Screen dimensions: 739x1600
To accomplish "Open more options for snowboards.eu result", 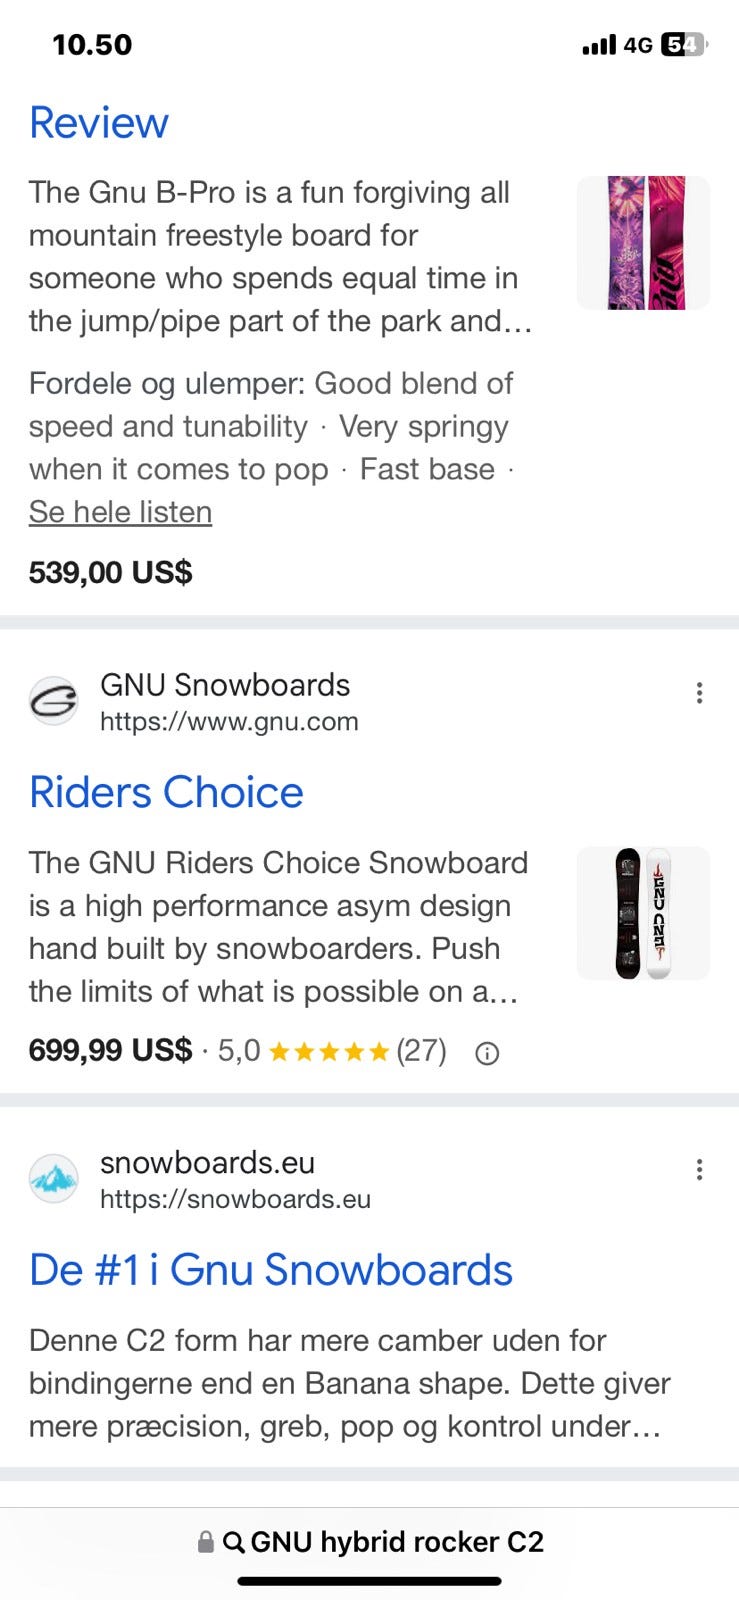I will pyautogui.click(x=699, y=1170).
